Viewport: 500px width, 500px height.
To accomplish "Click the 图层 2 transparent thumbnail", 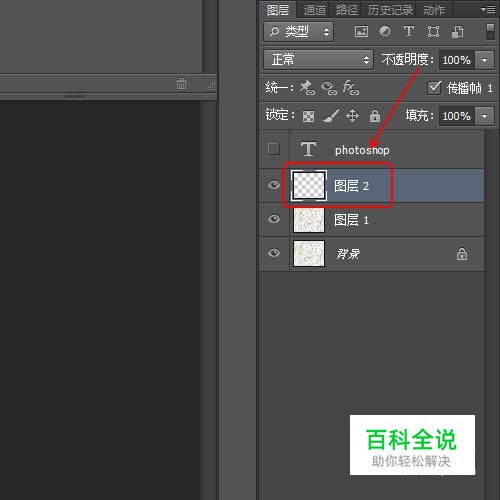I will [x=309, y=185].
